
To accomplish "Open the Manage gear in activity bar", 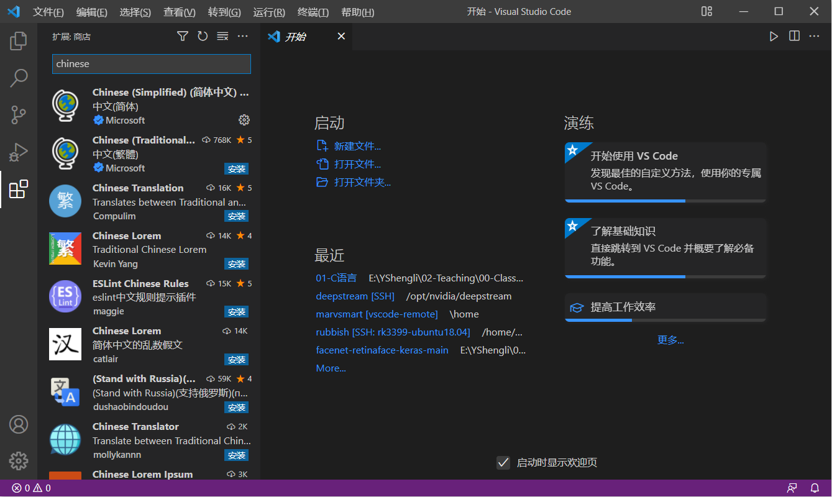I will coord(19,461).
